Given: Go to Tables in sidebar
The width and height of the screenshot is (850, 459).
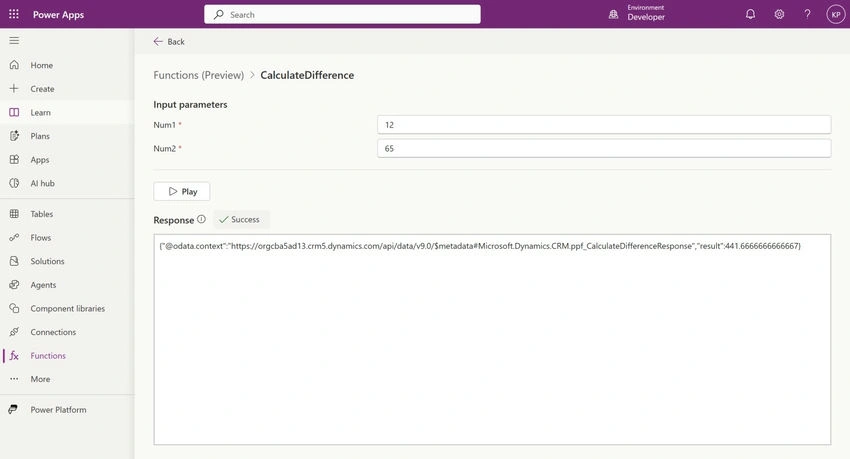Looking at the screenshot, I should (67, 214).
